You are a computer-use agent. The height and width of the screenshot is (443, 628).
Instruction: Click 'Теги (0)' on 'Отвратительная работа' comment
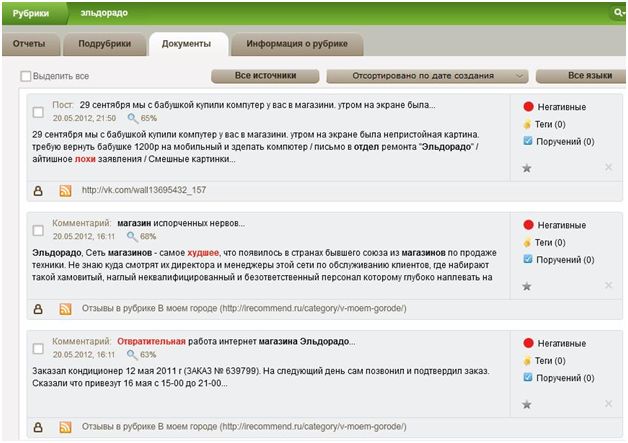(550, 360)
